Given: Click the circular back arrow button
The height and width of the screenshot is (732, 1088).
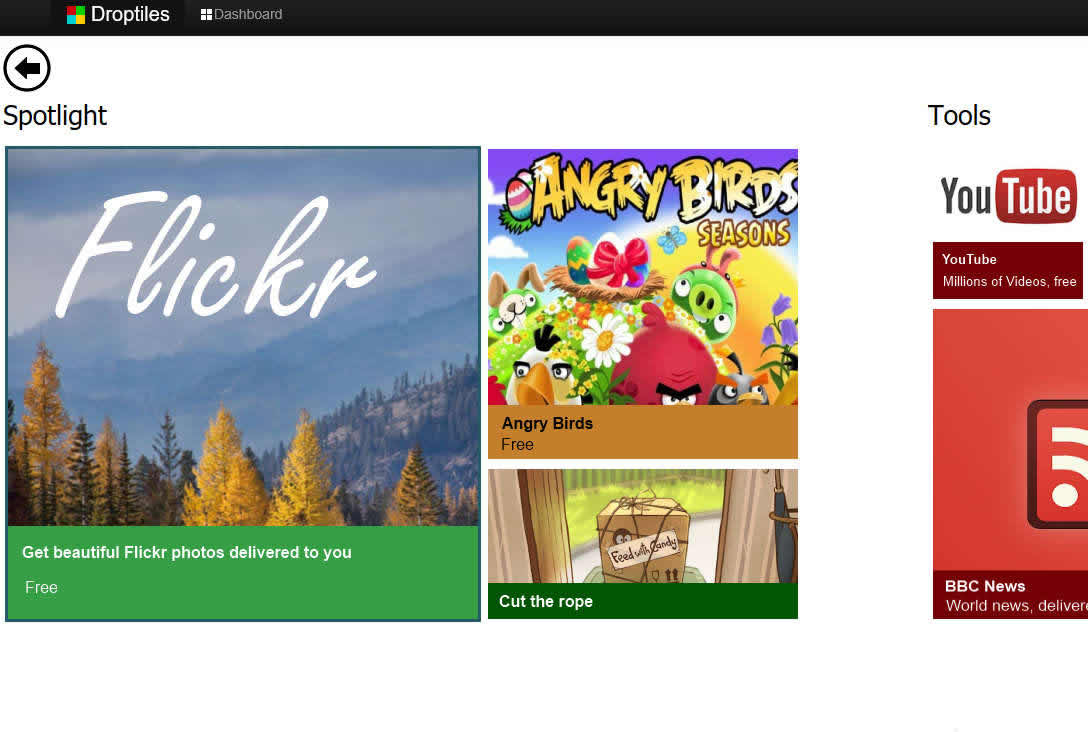Looking at the screenshot, I should click(27, 68).
